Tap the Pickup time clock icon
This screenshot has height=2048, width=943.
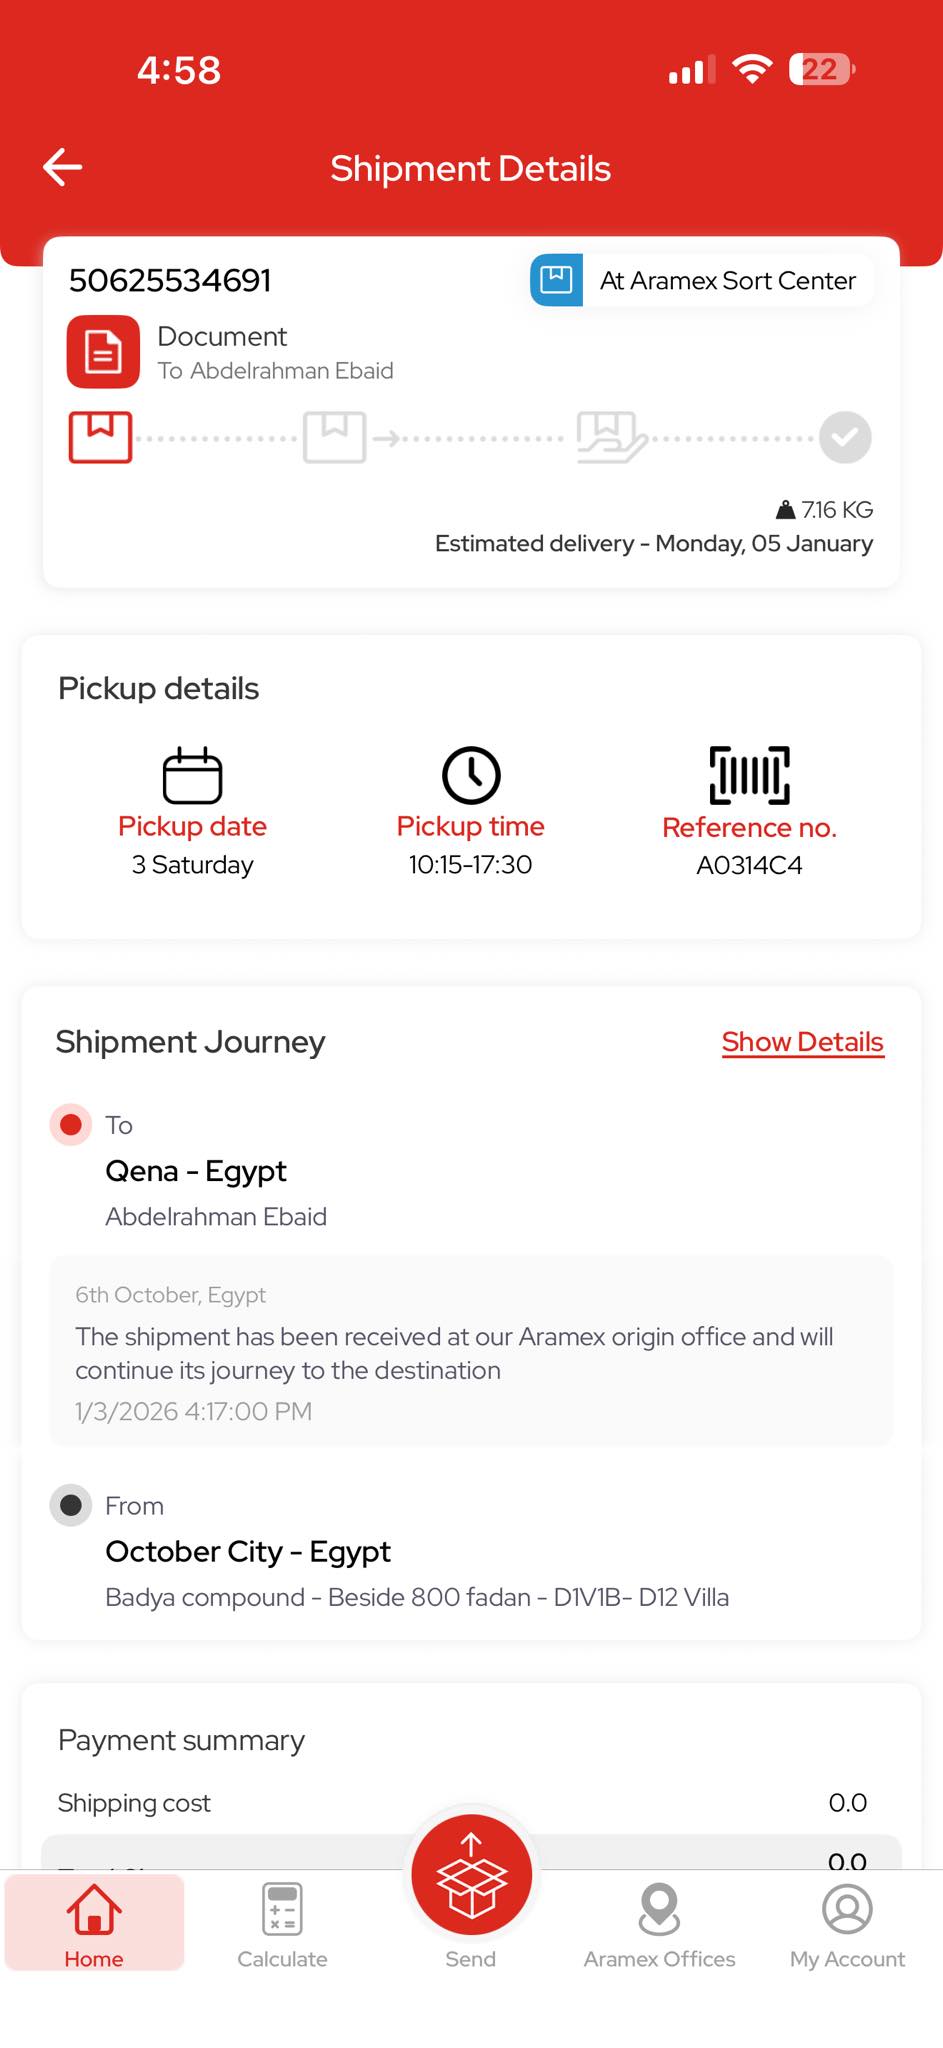point(471,775)
